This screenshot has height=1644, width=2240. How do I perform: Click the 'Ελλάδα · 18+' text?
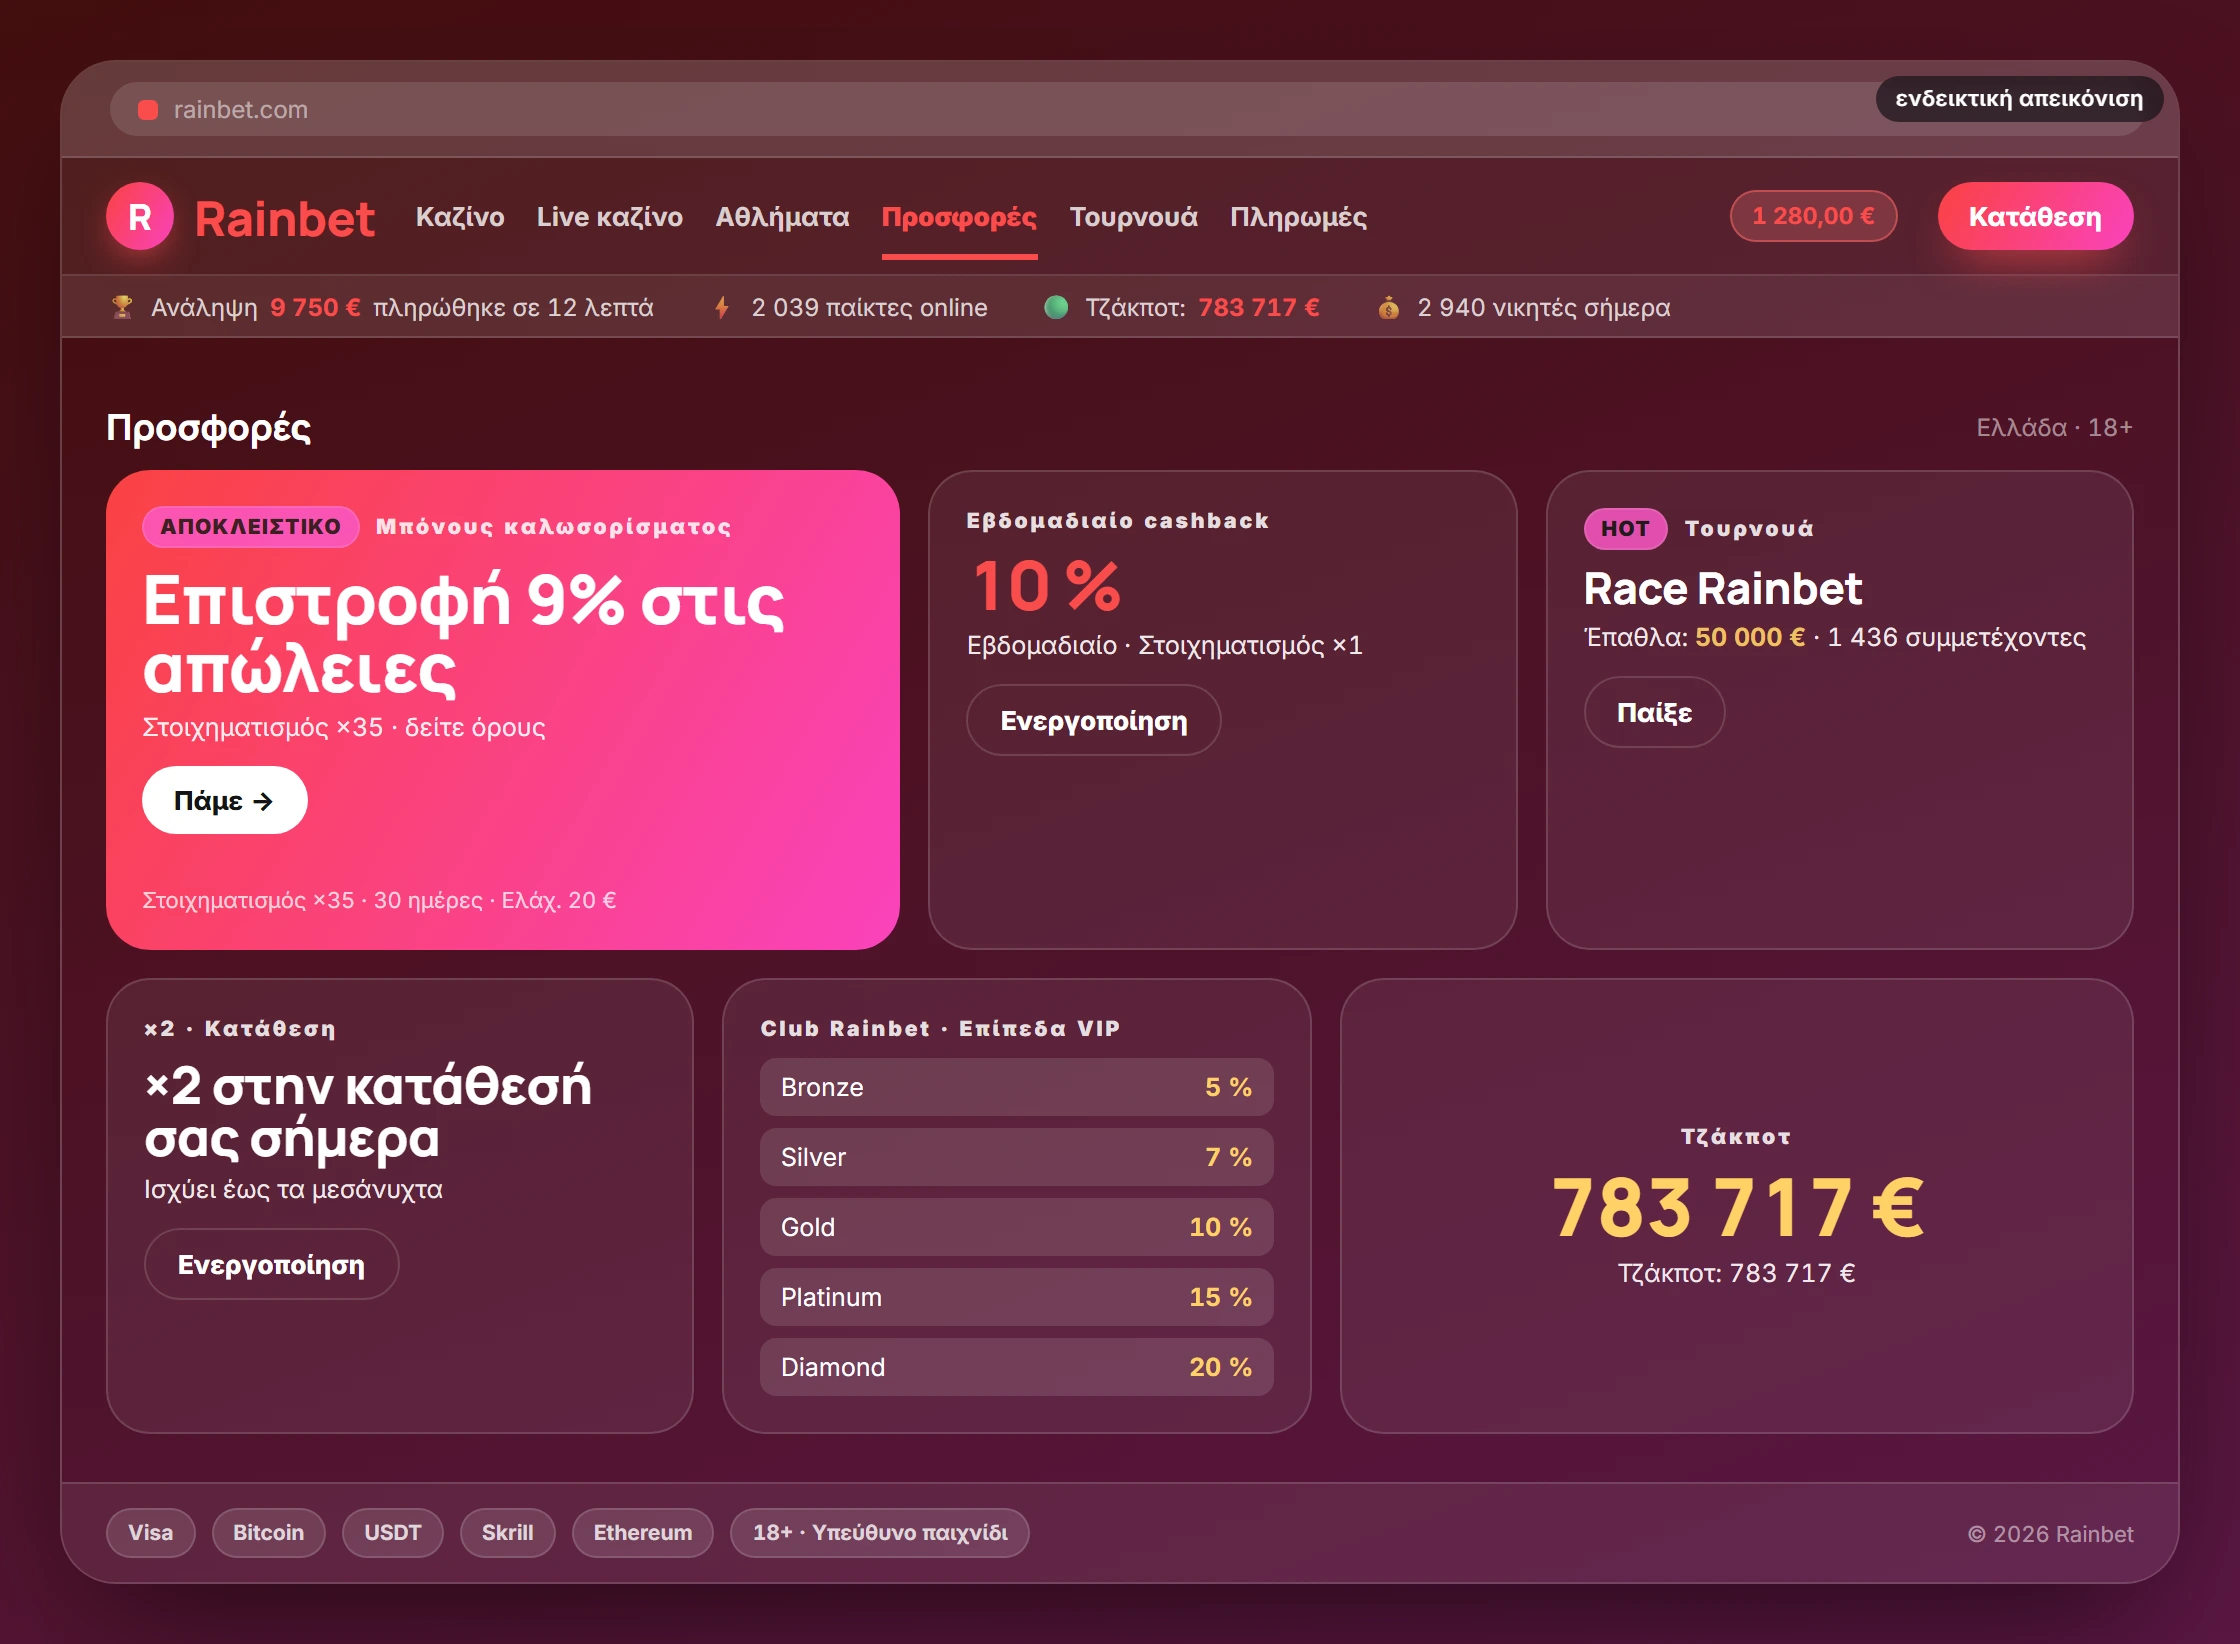click(x=2054, y=428)
